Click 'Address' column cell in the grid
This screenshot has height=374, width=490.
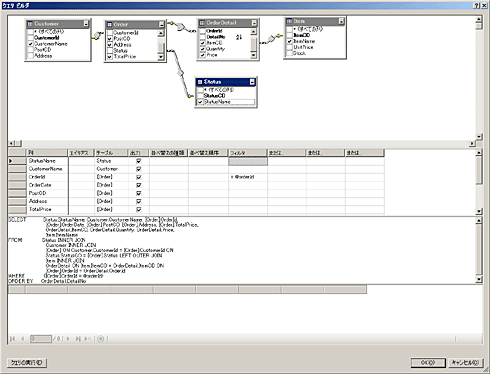[x=48, y=201]
